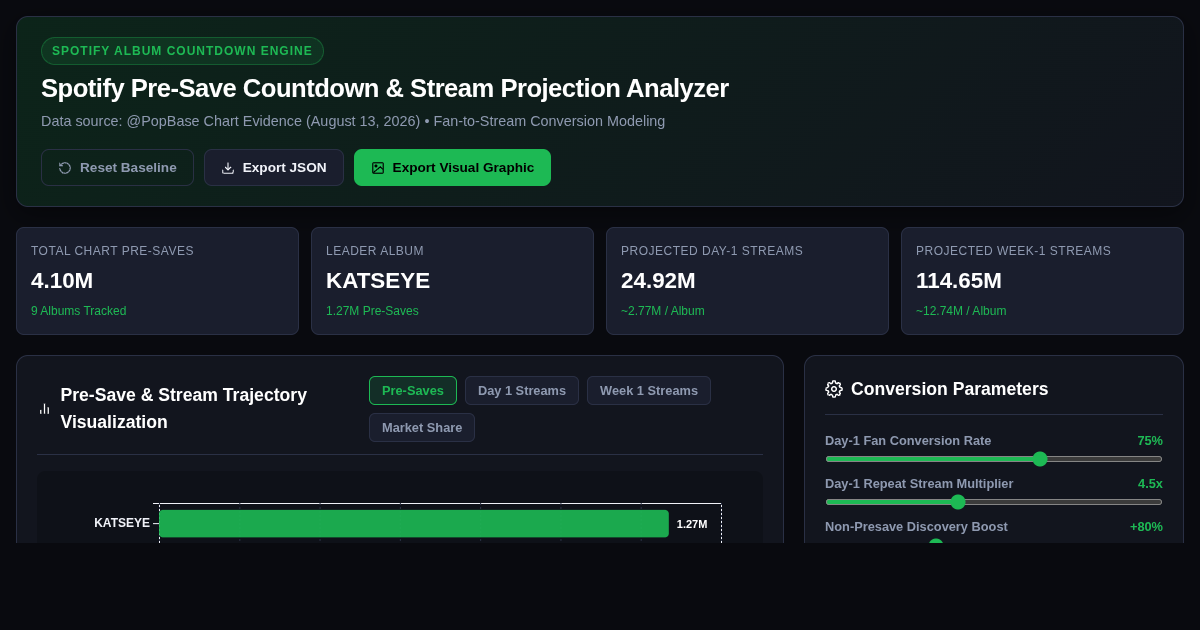This screenshot has width=1200, height=630.
Task: Click the Total Chart Pre-Saves card
Action: point(157,281)
